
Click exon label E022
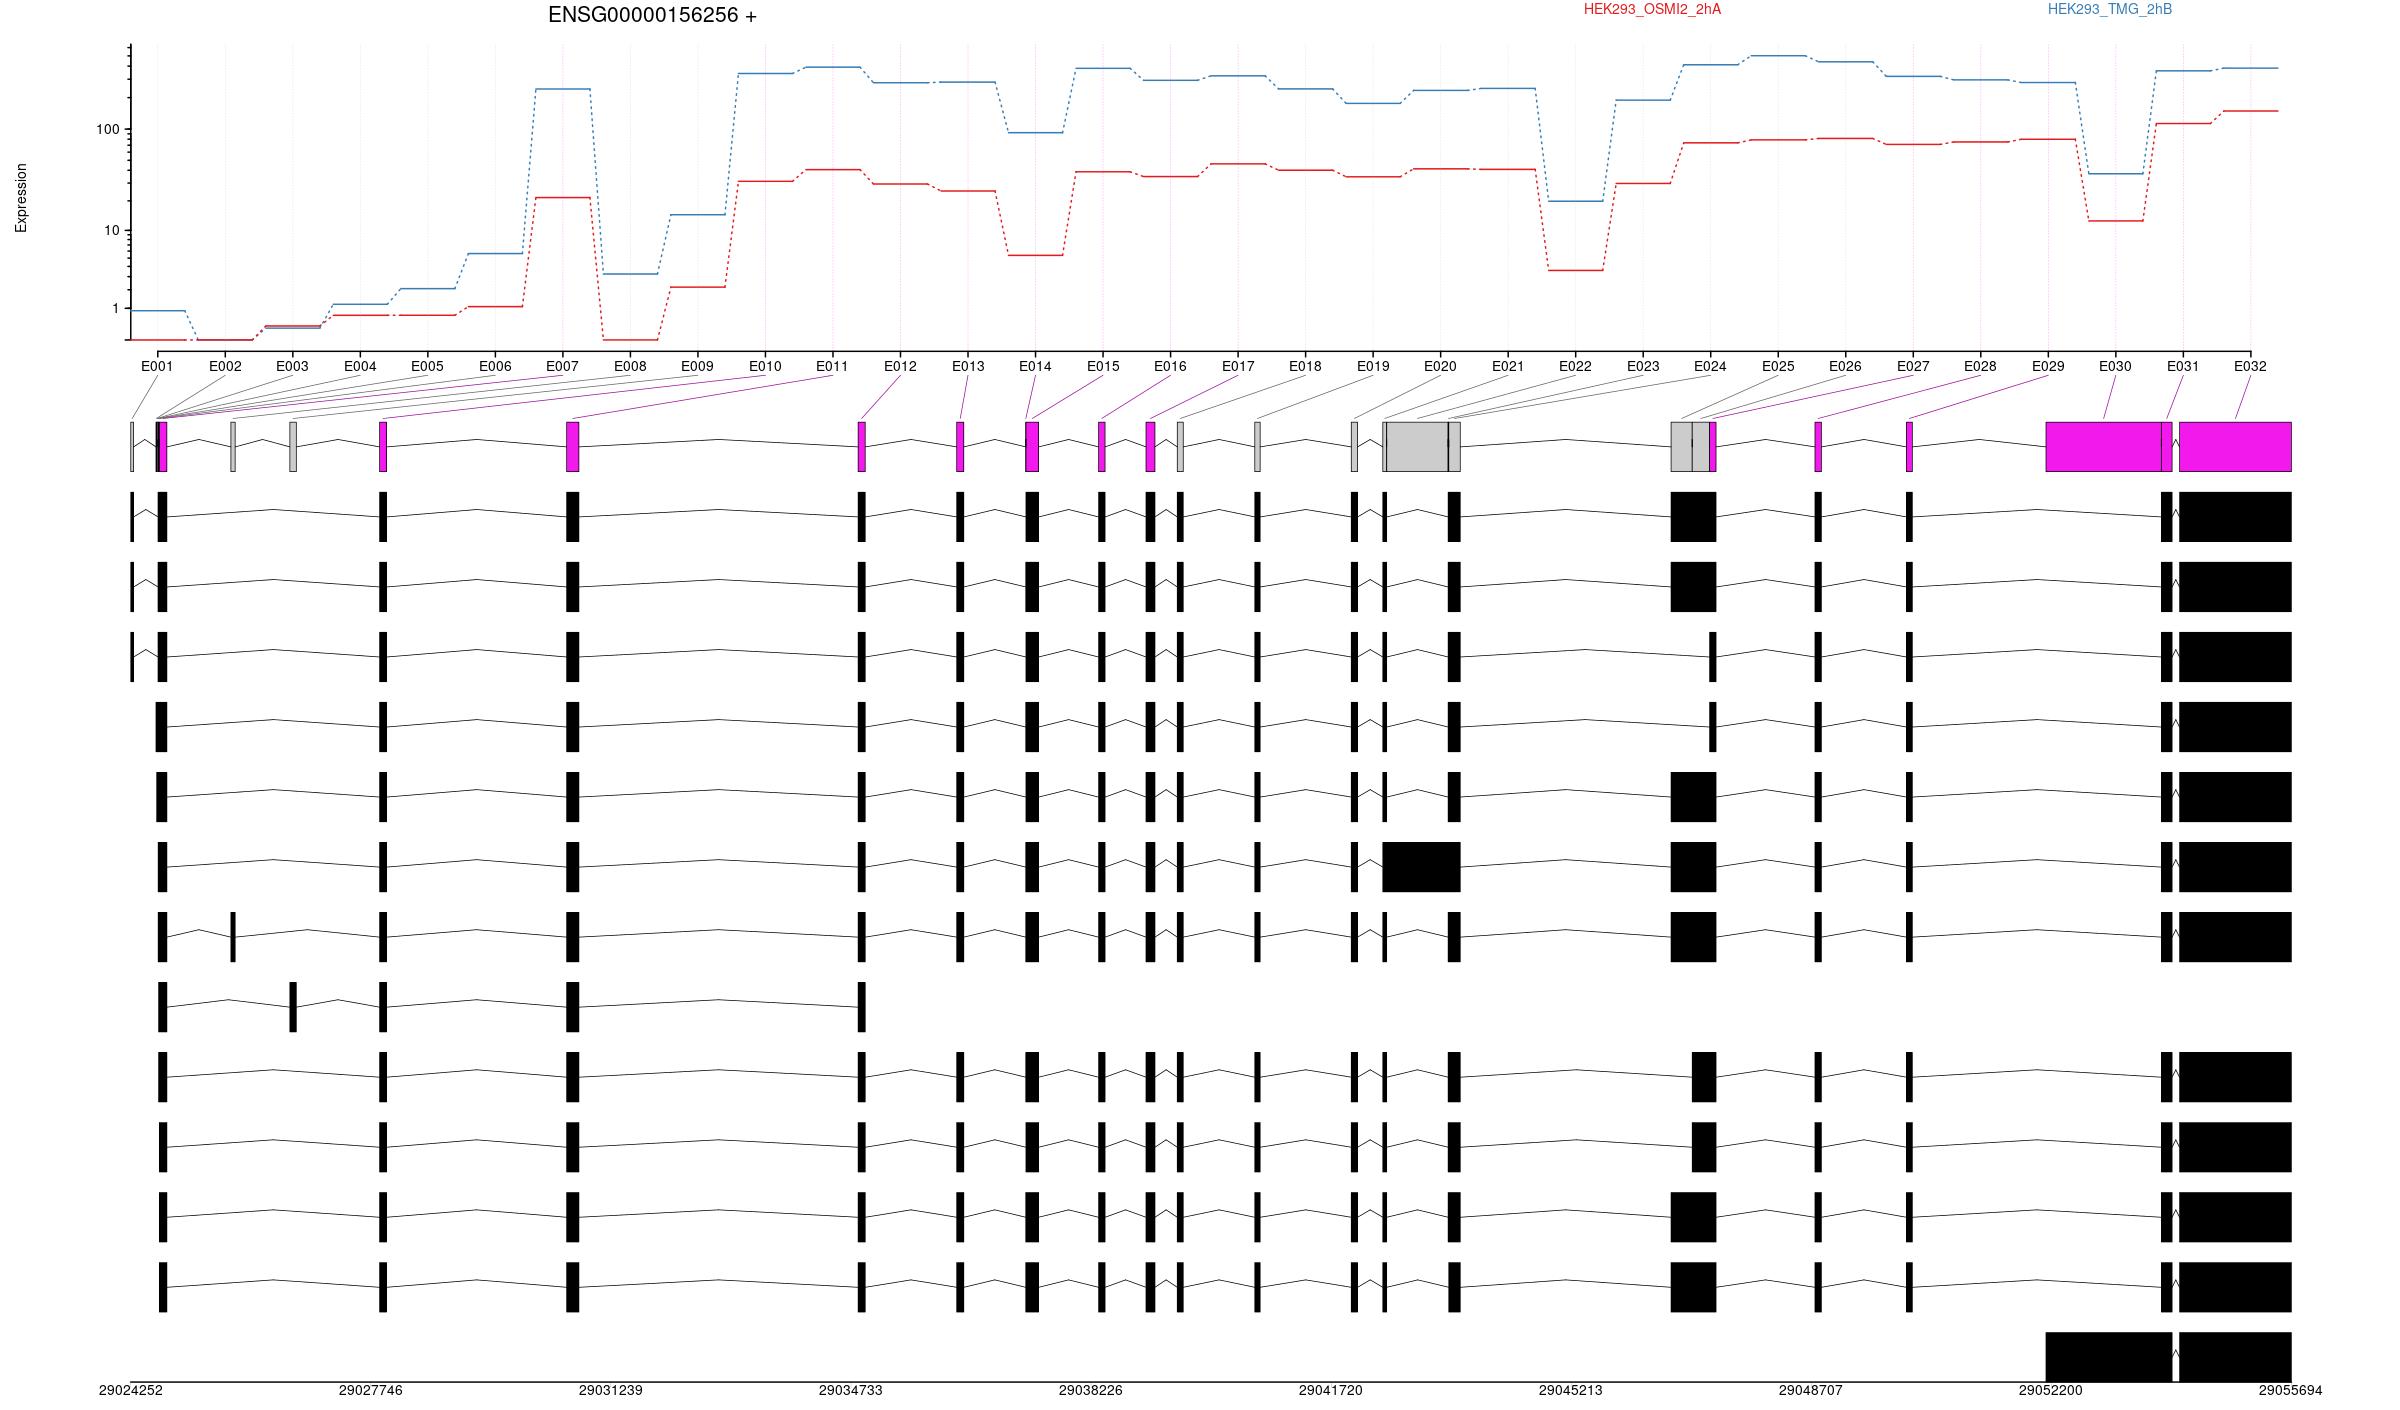point(1575,366)
